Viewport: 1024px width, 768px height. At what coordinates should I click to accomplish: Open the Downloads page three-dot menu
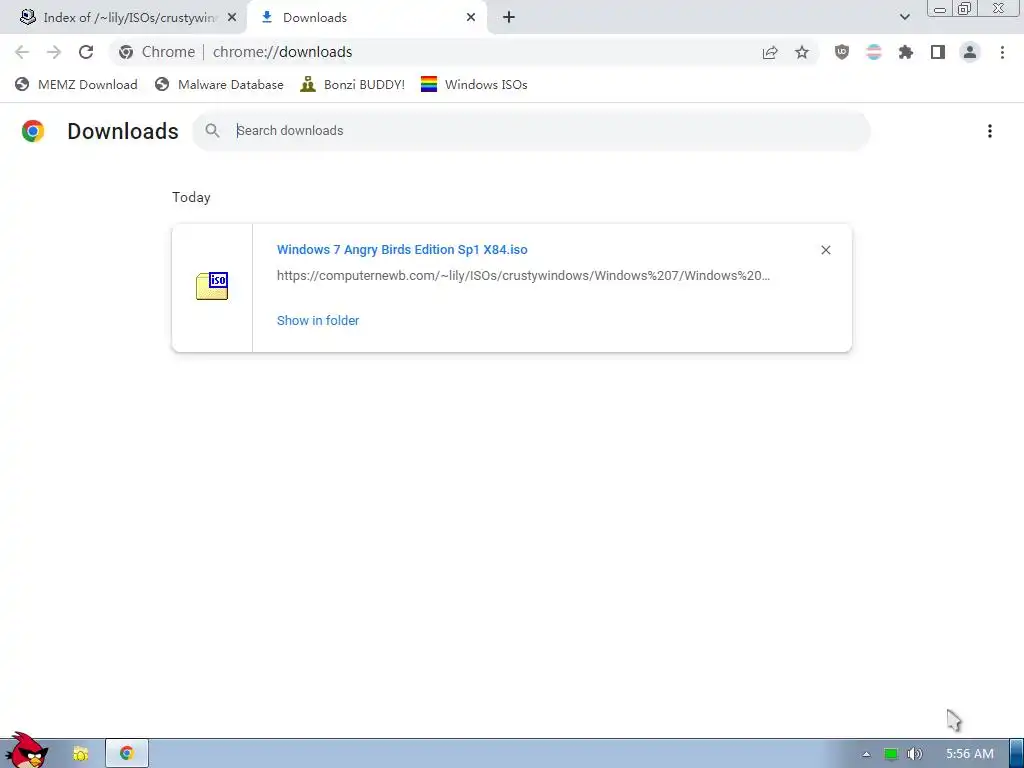pos(990,131)
